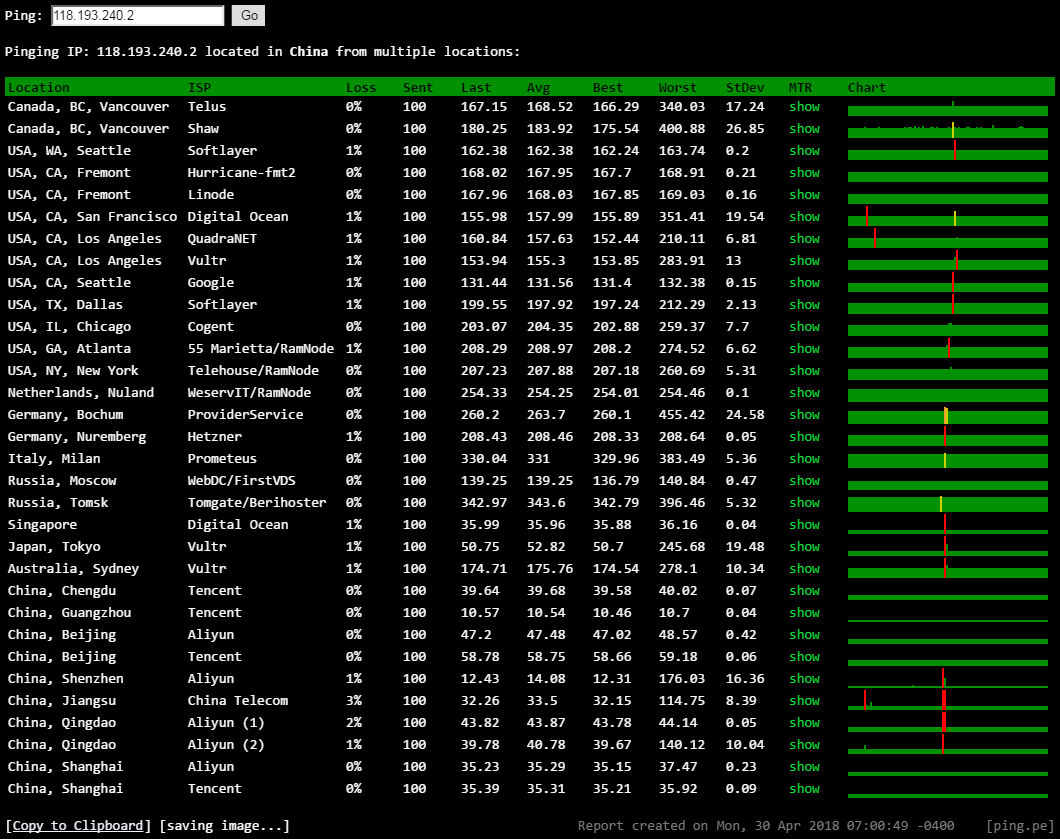Screen dimensions: 1060x839
Task: Click the chart for Russia, Tomsk row
Action: (x=947, y=504)
